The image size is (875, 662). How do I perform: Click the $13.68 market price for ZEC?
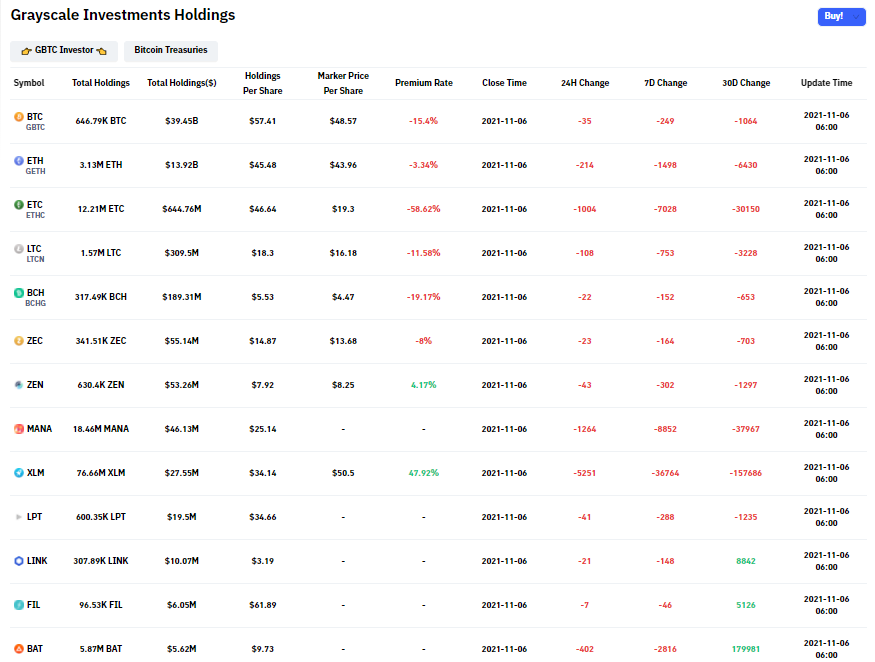click(343, 341)
